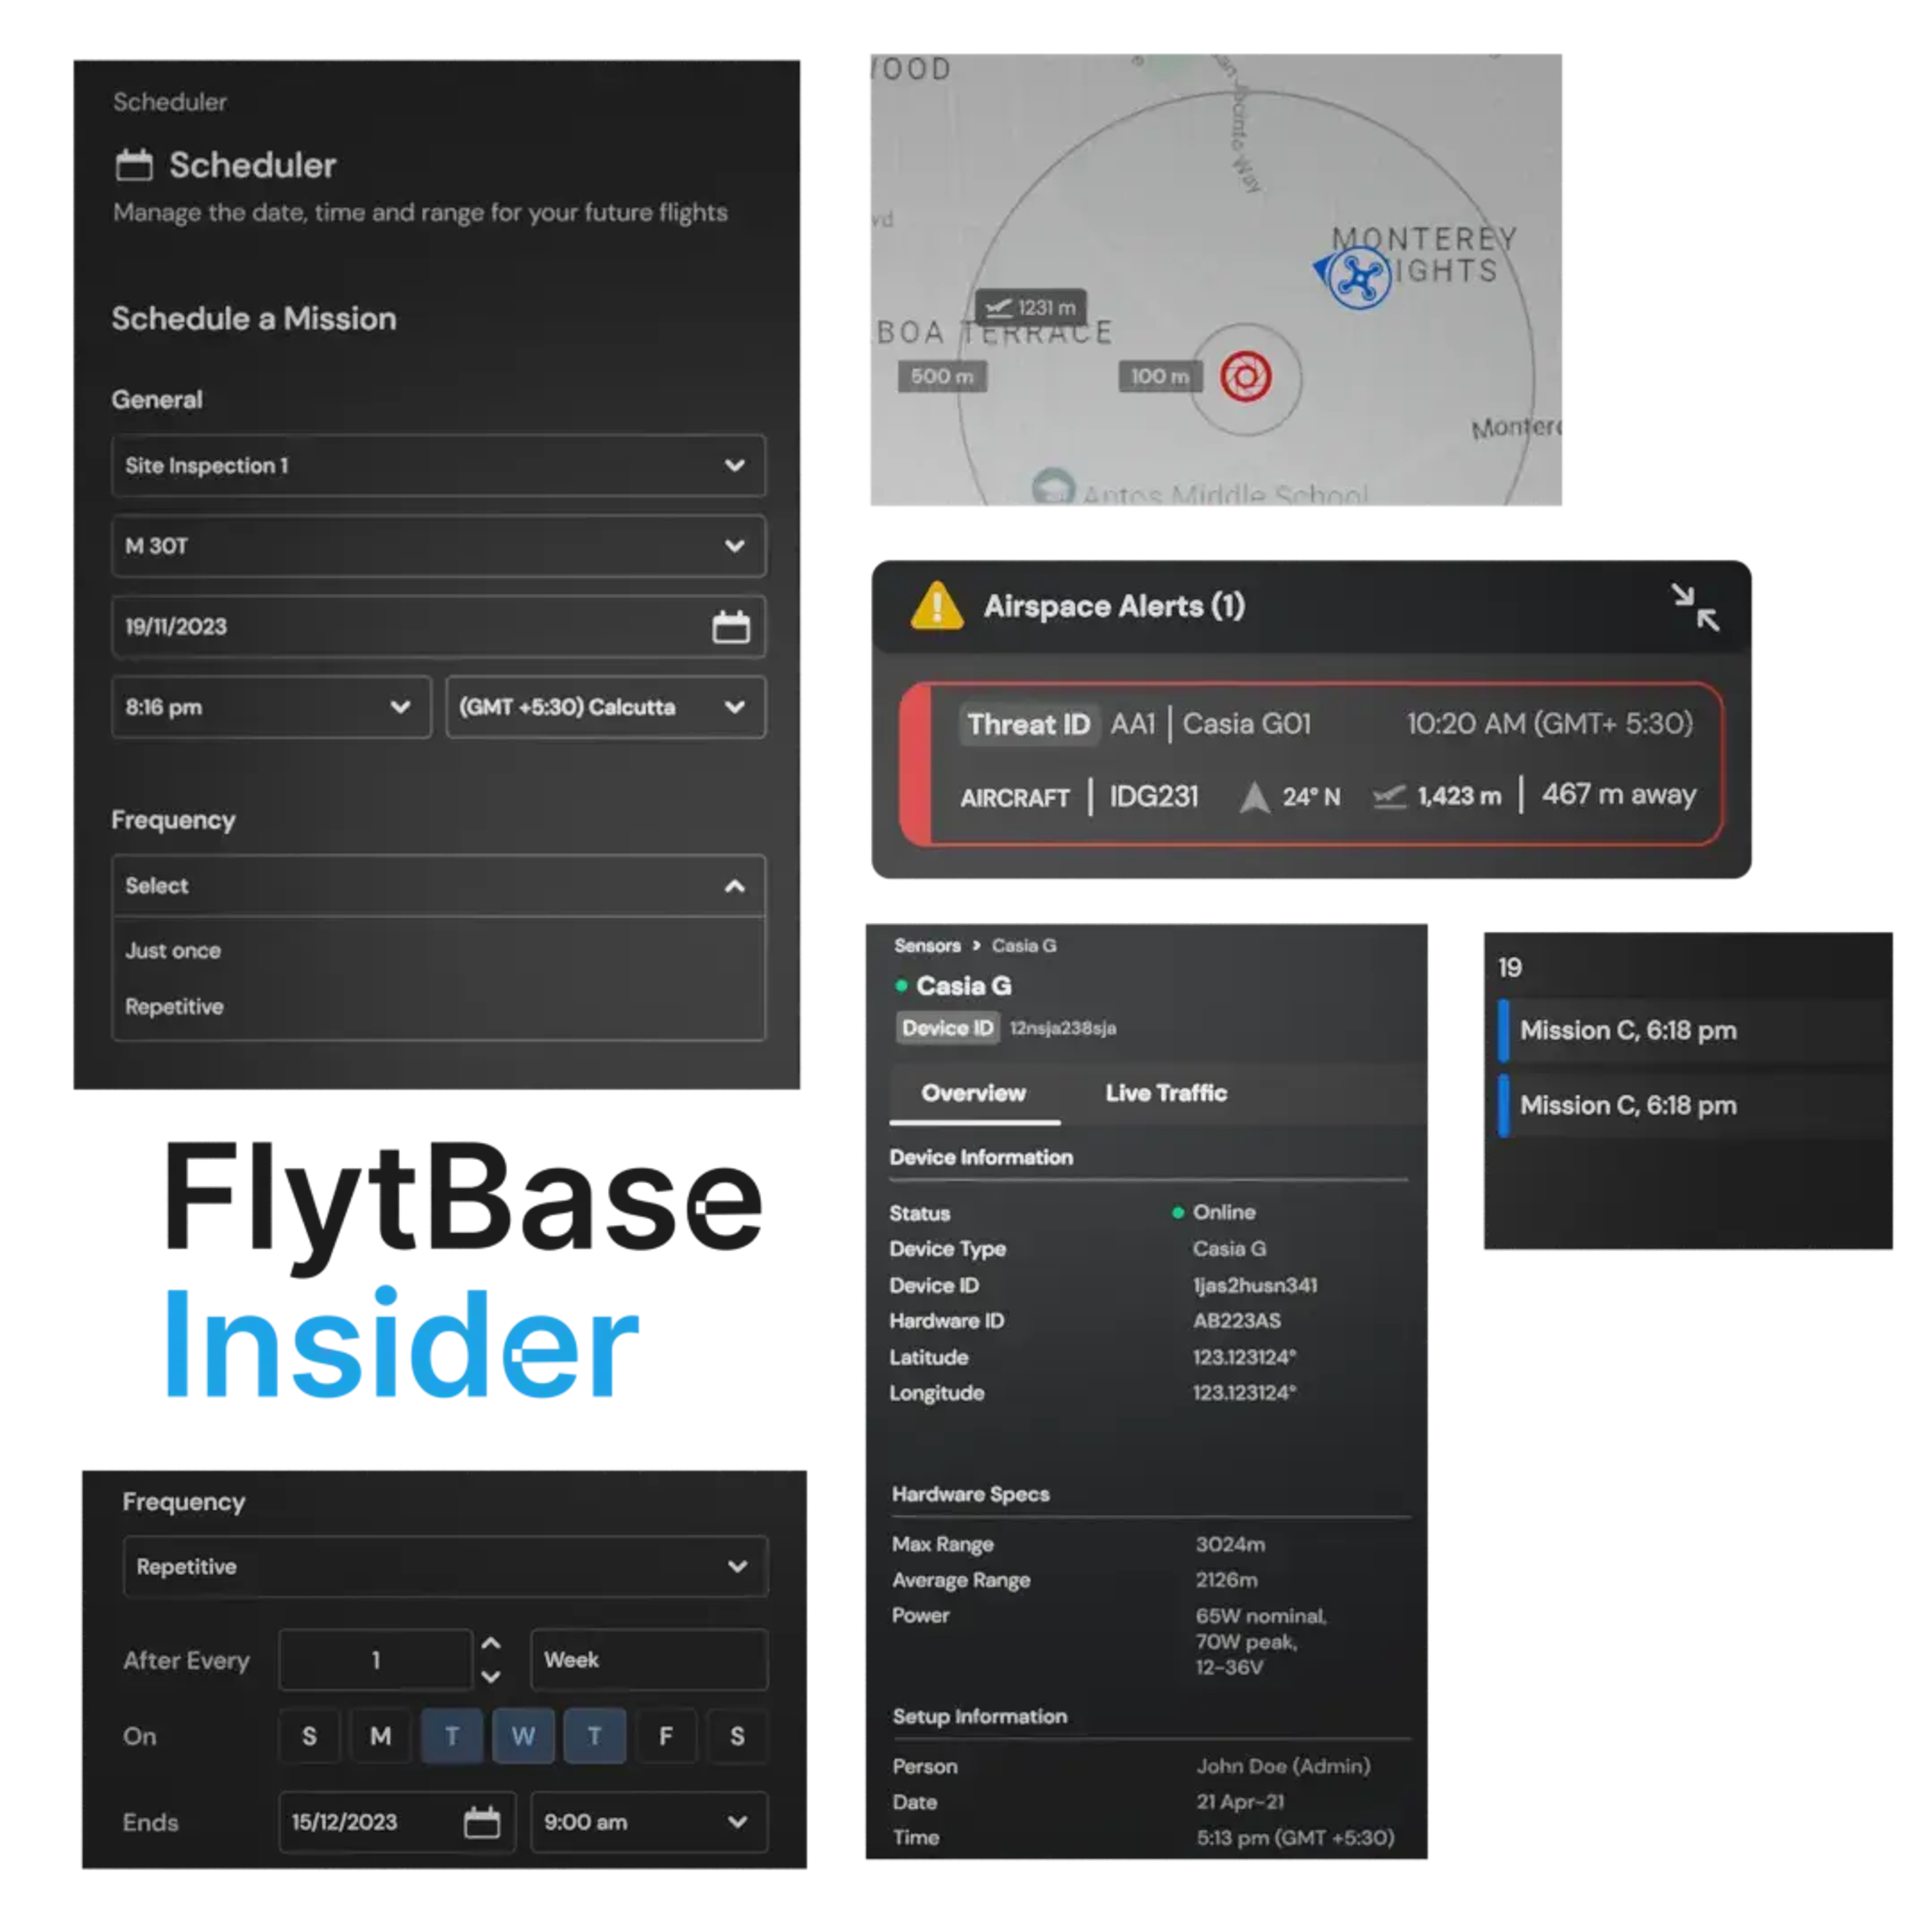The height and width of the screenshot is (1932, 1932).
Task: Toggle Sunday in the weekday selector
Action: click(x=309, y=1736)
